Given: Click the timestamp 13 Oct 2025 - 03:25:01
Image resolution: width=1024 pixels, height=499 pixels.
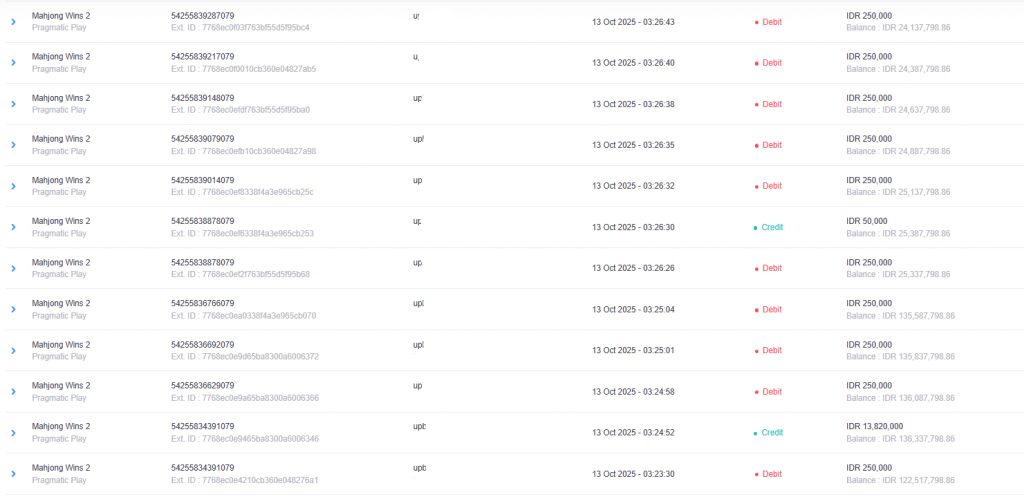Looking at the screenshot, I should click(x=633, y=350).
